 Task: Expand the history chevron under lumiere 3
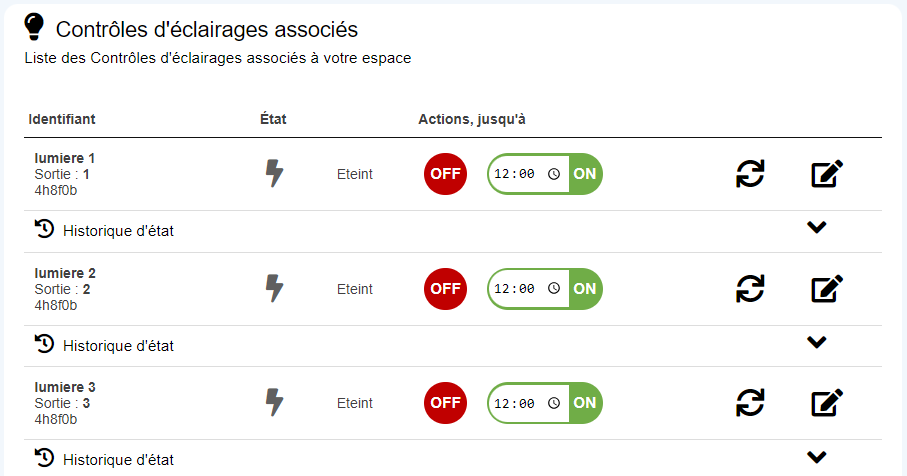pyautogui.click(x=817, y=457)
